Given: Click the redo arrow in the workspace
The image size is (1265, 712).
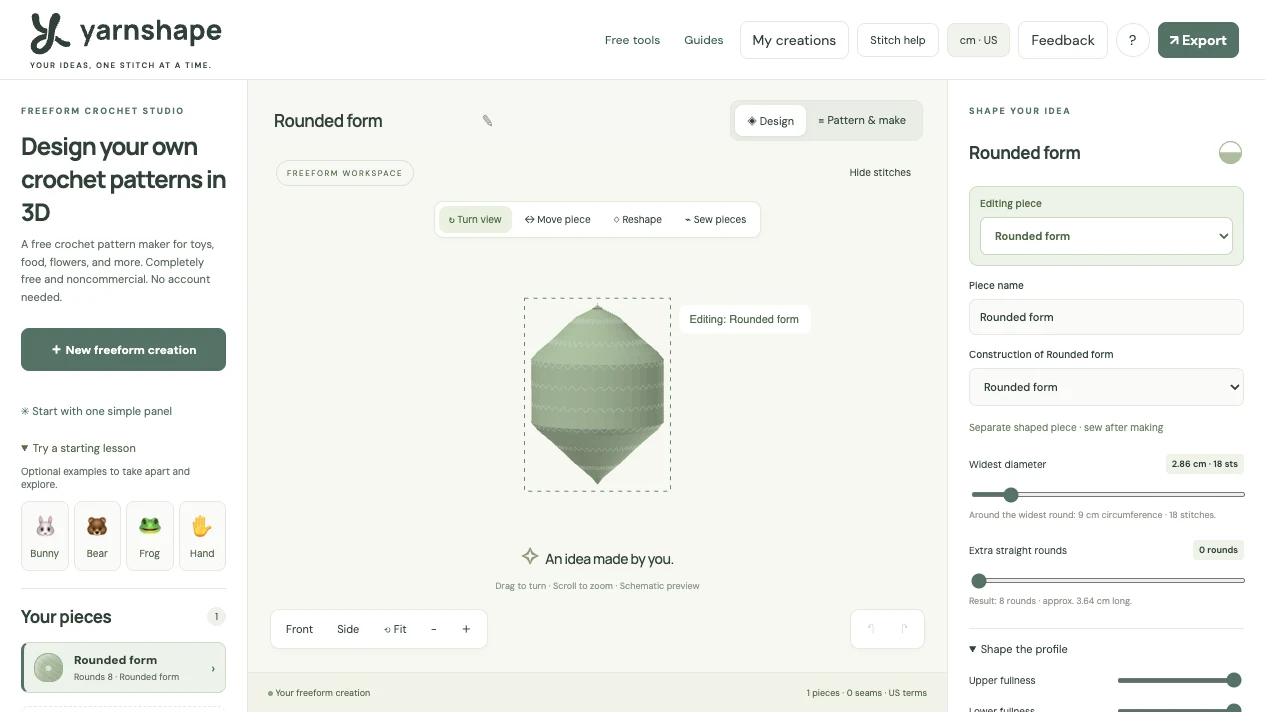Looking at the screenshot, I should 904,629.
